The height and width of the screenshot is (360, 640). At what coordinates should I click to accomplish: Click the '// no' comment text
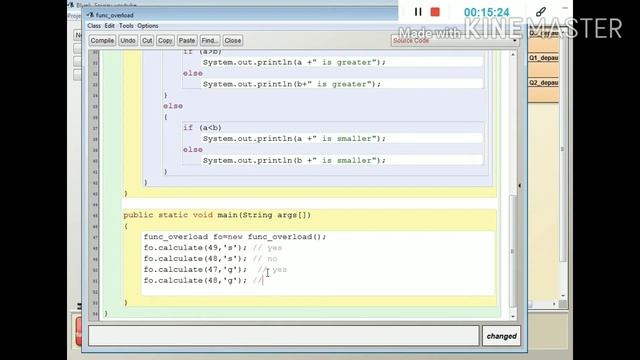pos(265,259)
